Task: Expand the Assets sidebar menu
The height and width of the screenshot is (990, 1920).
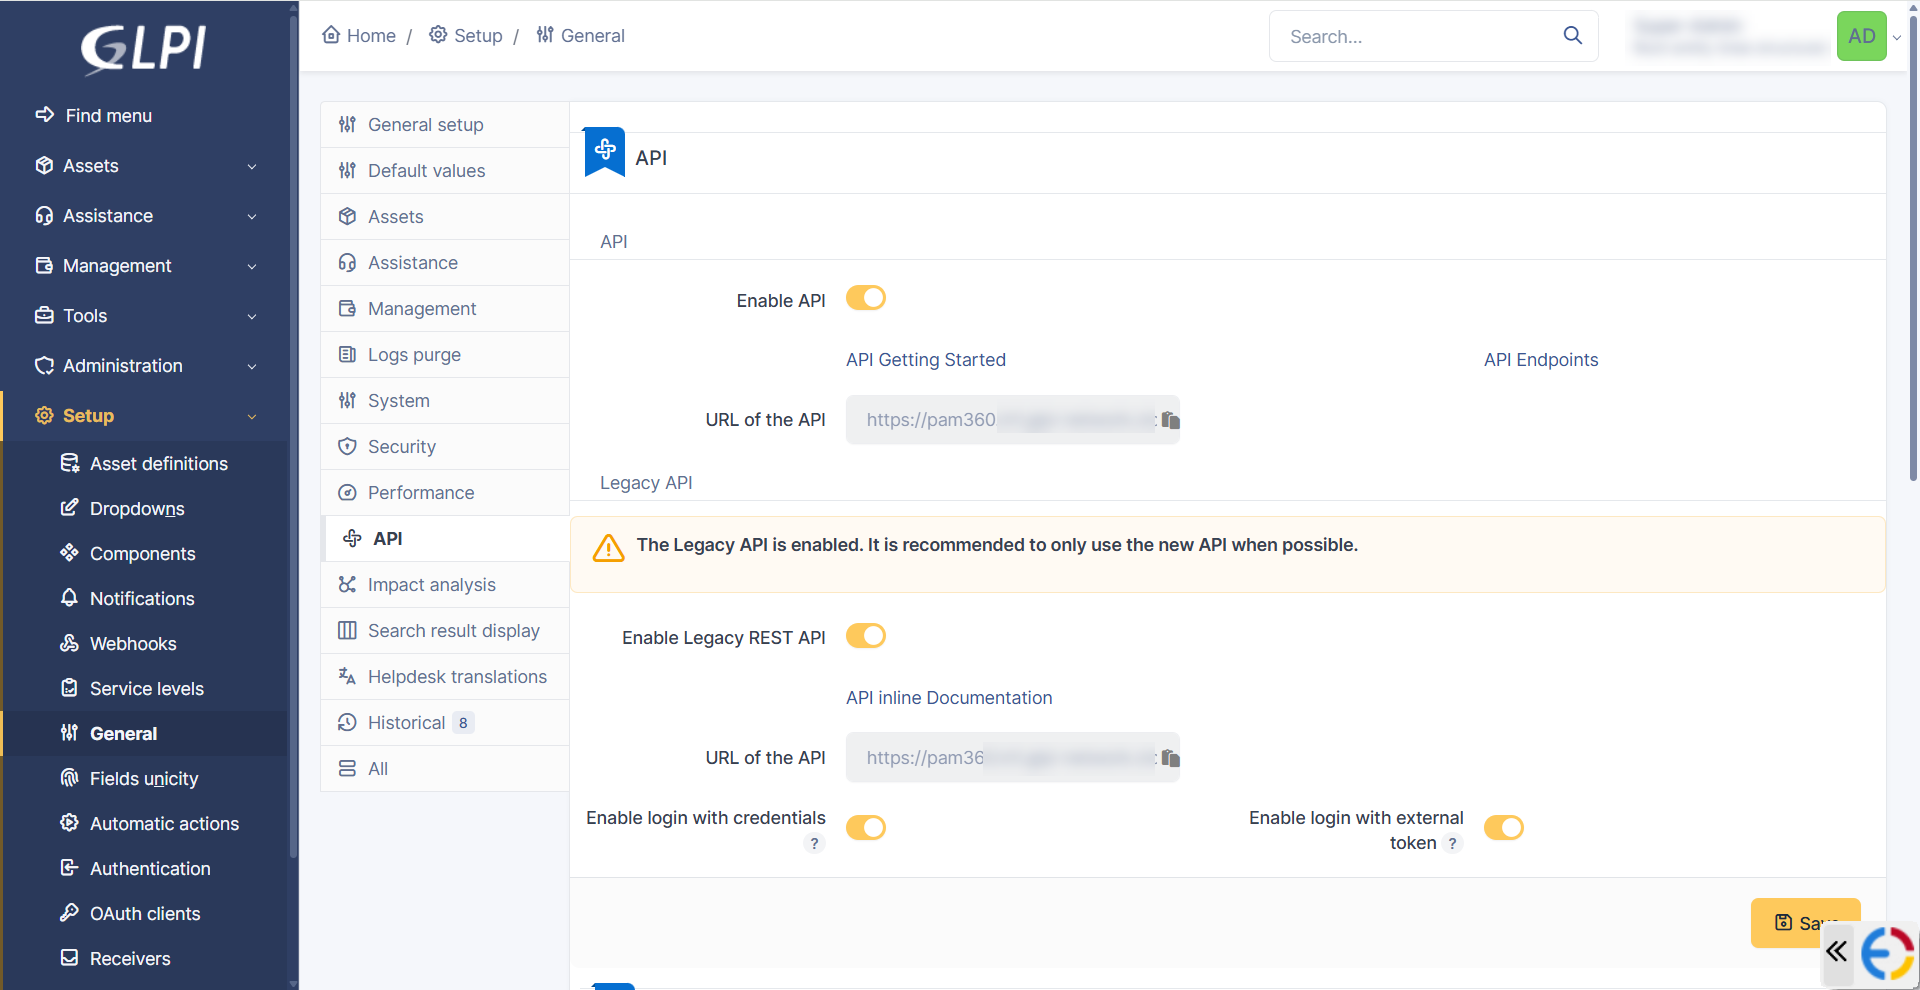Action: 145,166
